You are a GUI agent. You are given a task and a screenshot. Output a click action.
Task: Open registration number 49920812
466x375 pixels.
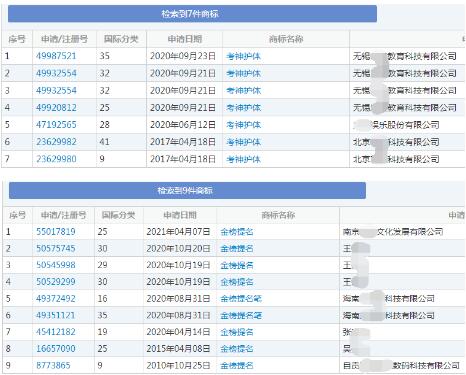pos(56,108)
